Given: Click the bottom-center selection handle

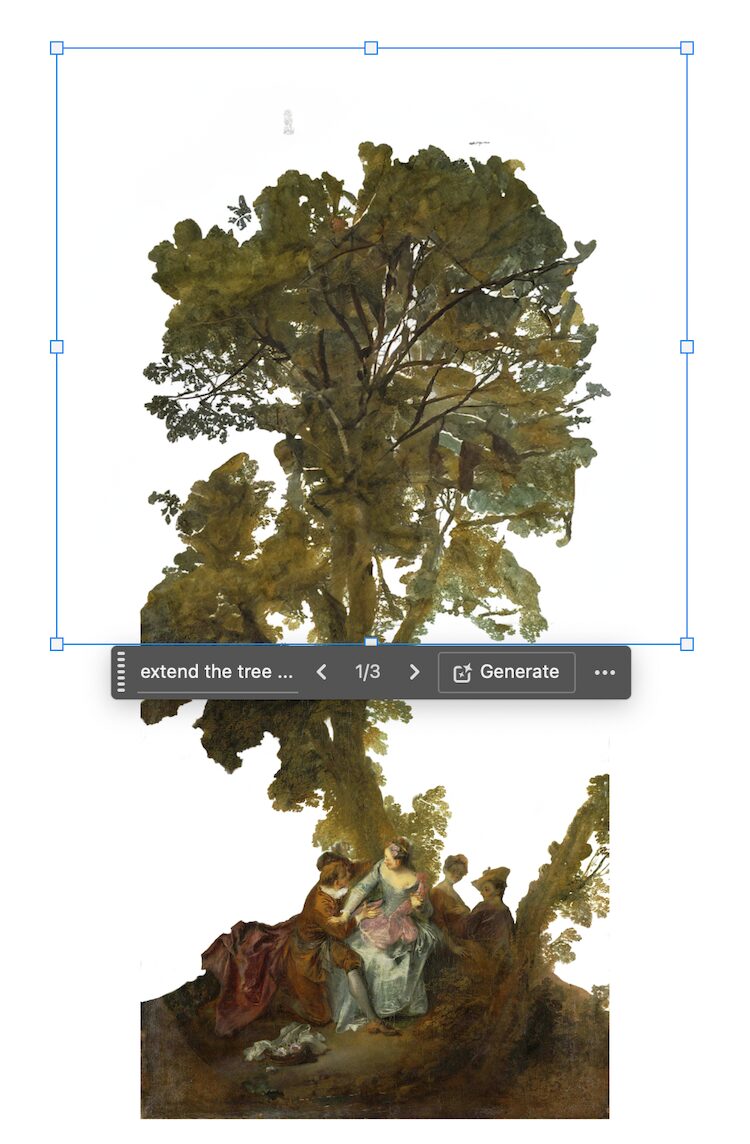Looking at the screenshot, I should (x=371, y=642).
